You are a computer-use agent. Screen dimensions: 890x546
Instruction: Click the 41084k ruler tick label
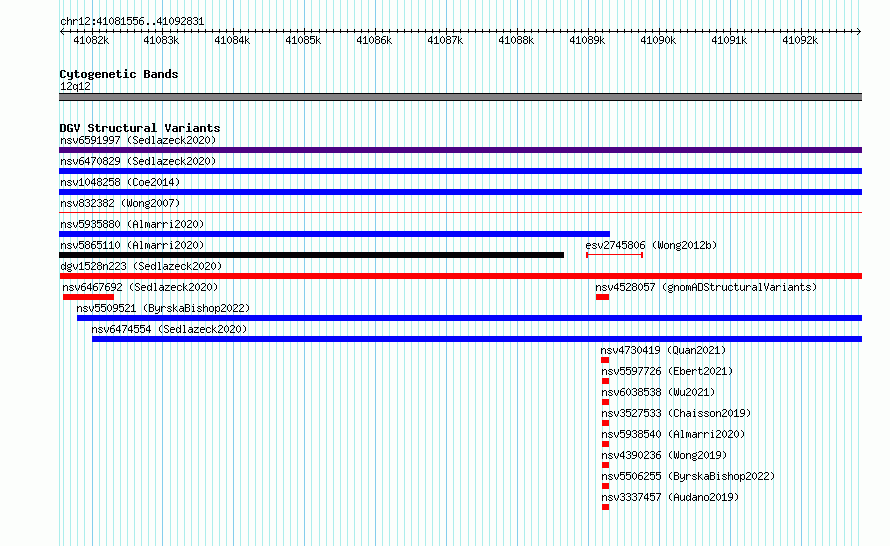coord(232,40)
